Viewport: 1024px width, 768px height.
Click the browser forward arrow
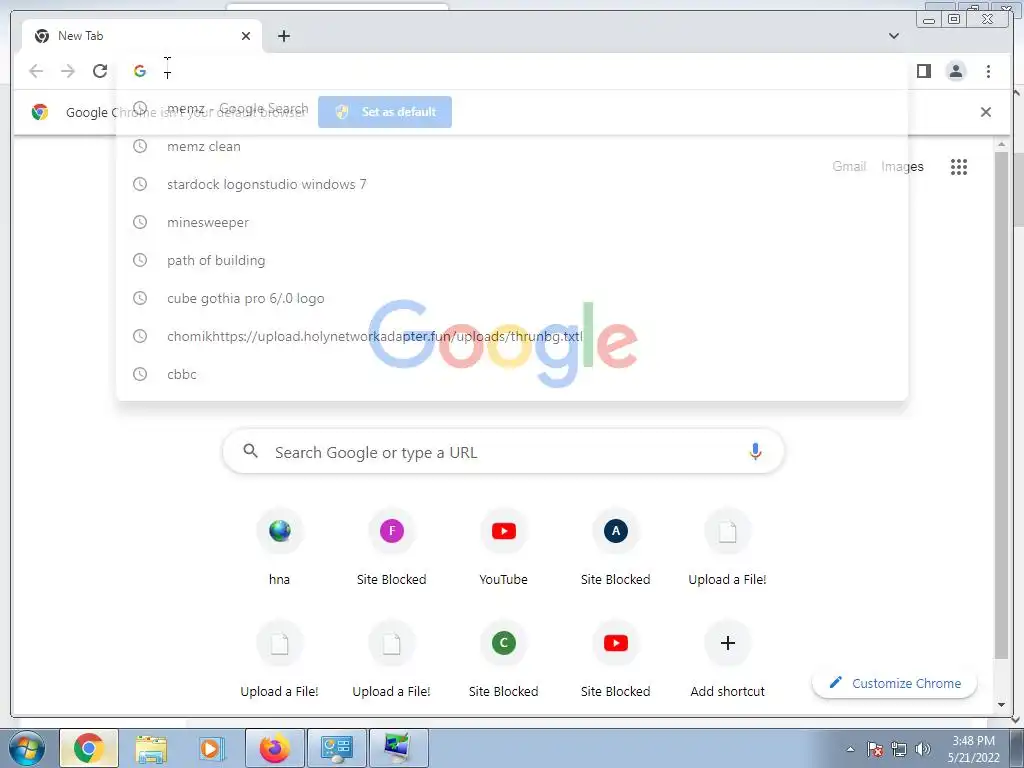(x=68, y=71)
